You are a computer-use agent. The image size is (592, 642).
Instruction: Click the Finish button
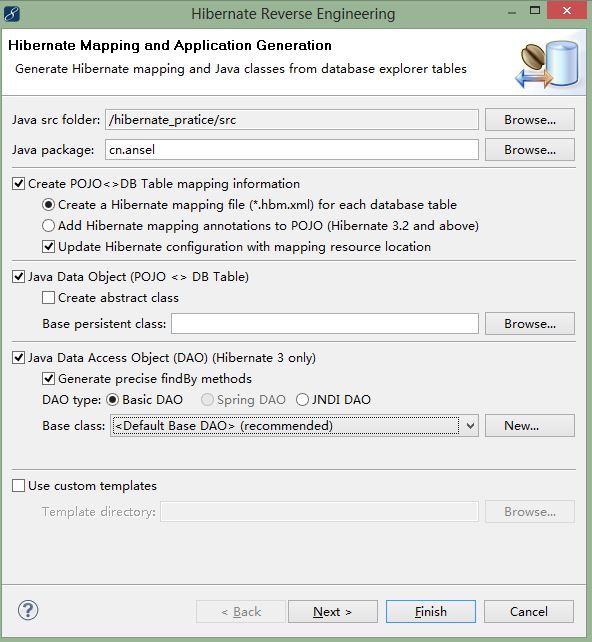(x=431, y=612)
